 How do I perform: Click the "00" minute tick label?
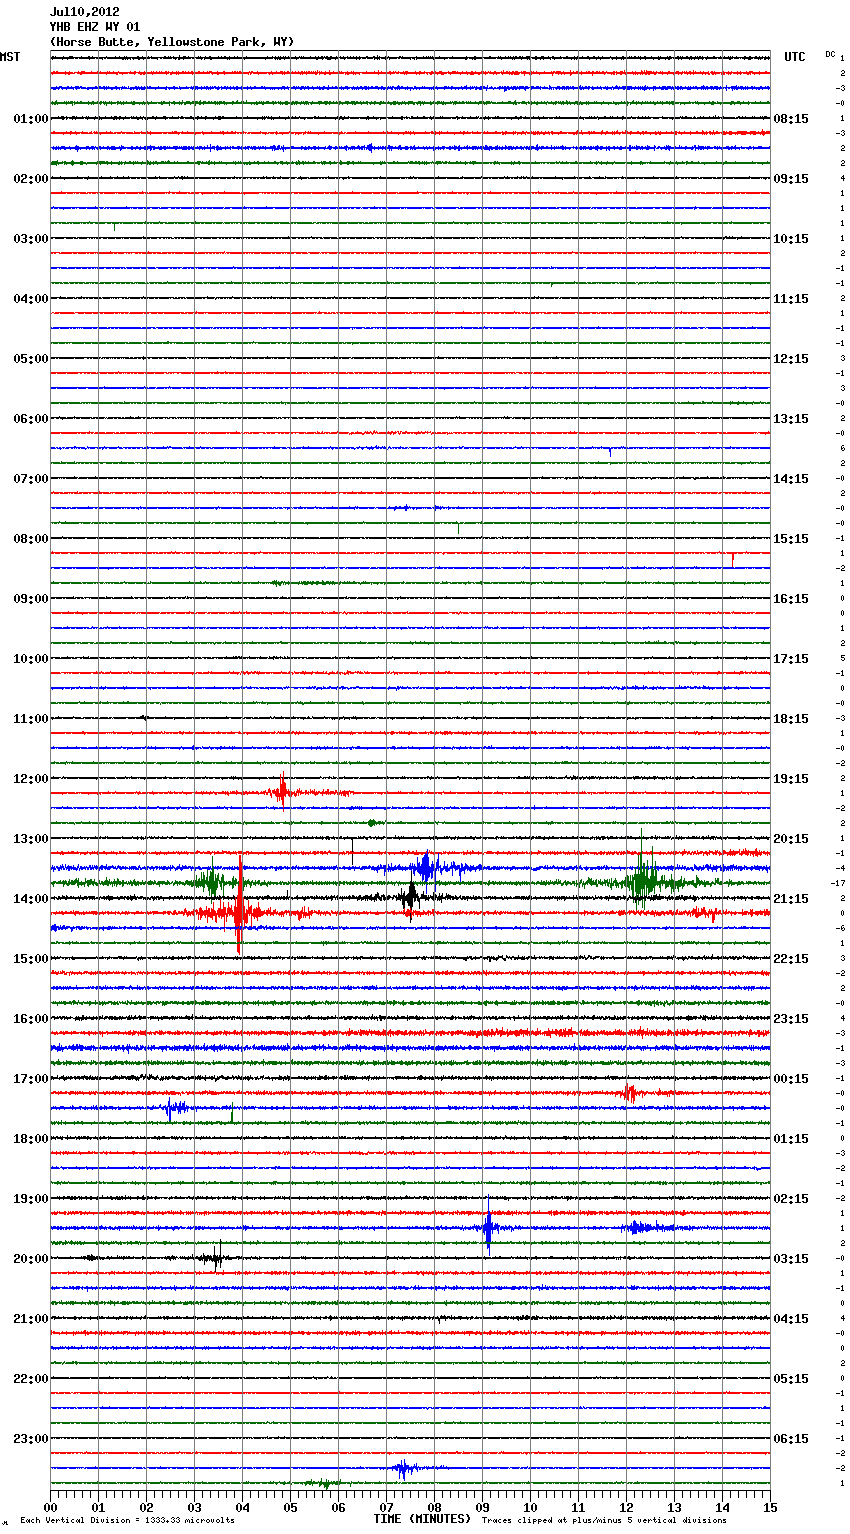coord(50,1507)
